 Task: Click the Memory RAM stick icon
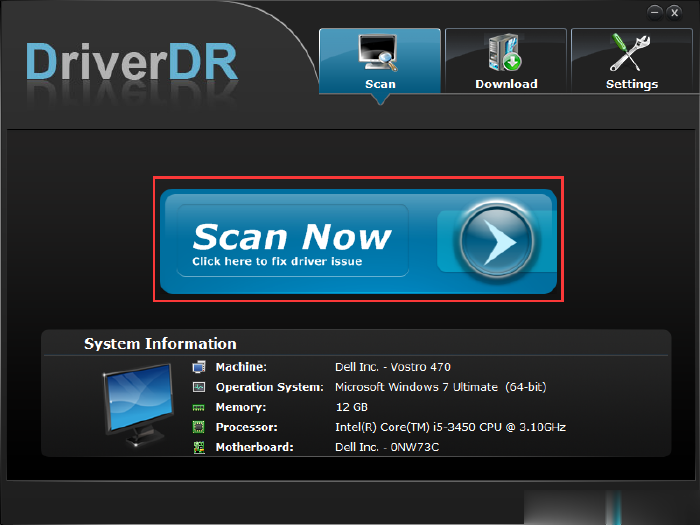(199, 407)
